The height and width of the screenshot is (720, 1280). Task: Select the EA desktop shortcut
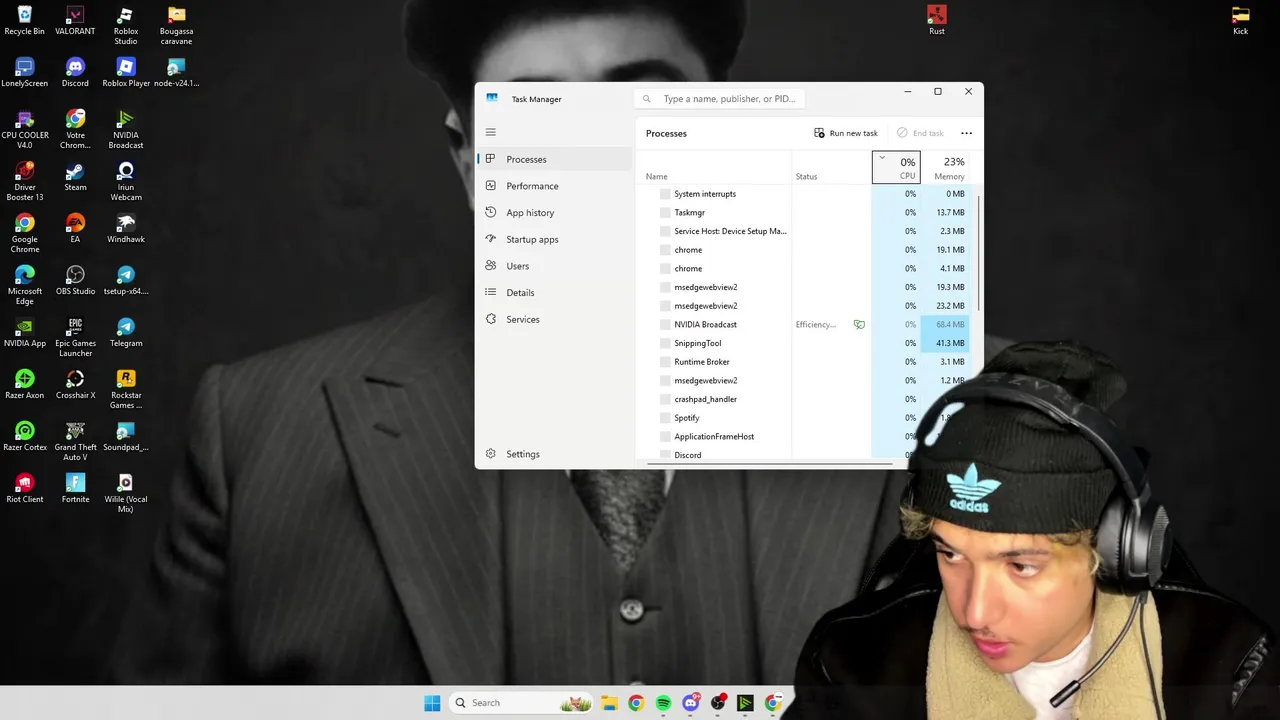[x=75, y=229]
